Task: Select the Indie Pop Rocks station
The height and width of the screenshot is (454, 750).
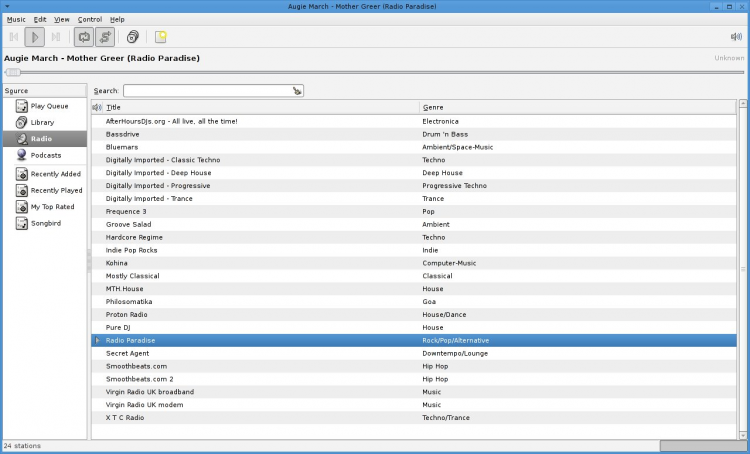Action: [132, 251]
